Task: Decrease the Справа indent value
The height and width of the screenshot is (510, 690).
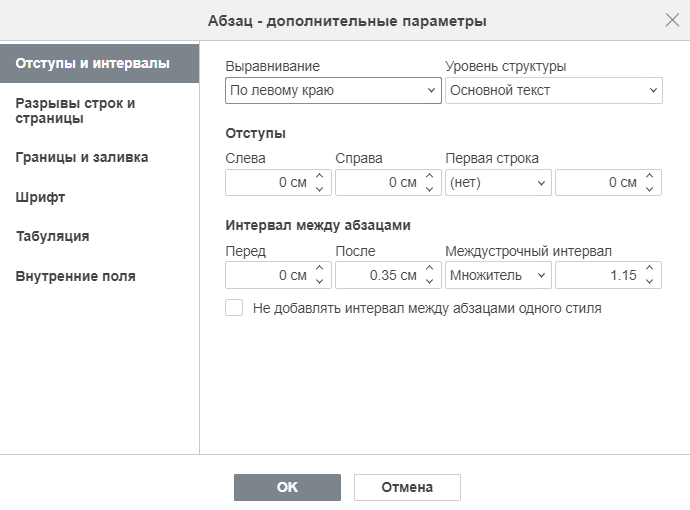Action: pos(430,189)
